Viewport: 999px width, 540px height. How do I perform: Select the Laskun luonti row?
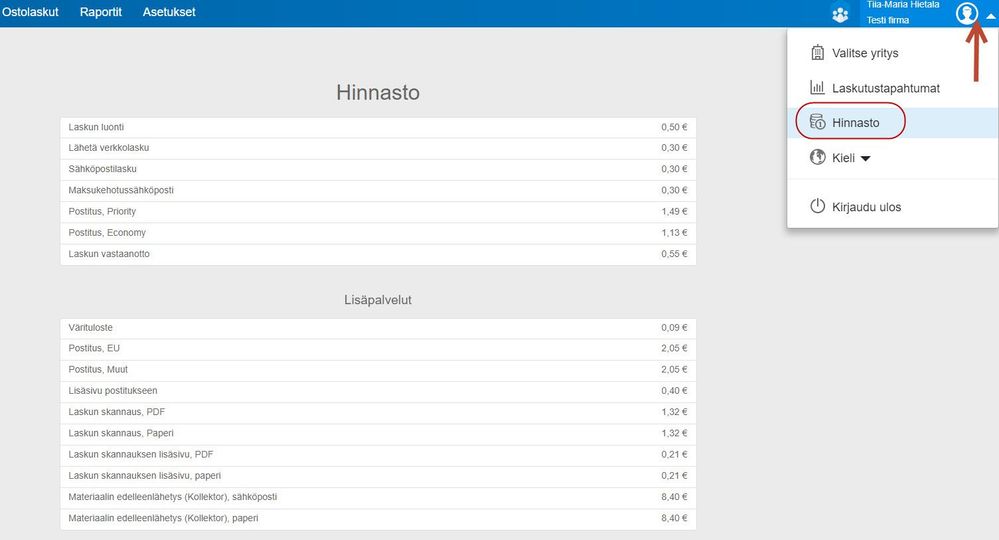pyautogui.click(x=378, y=127)
